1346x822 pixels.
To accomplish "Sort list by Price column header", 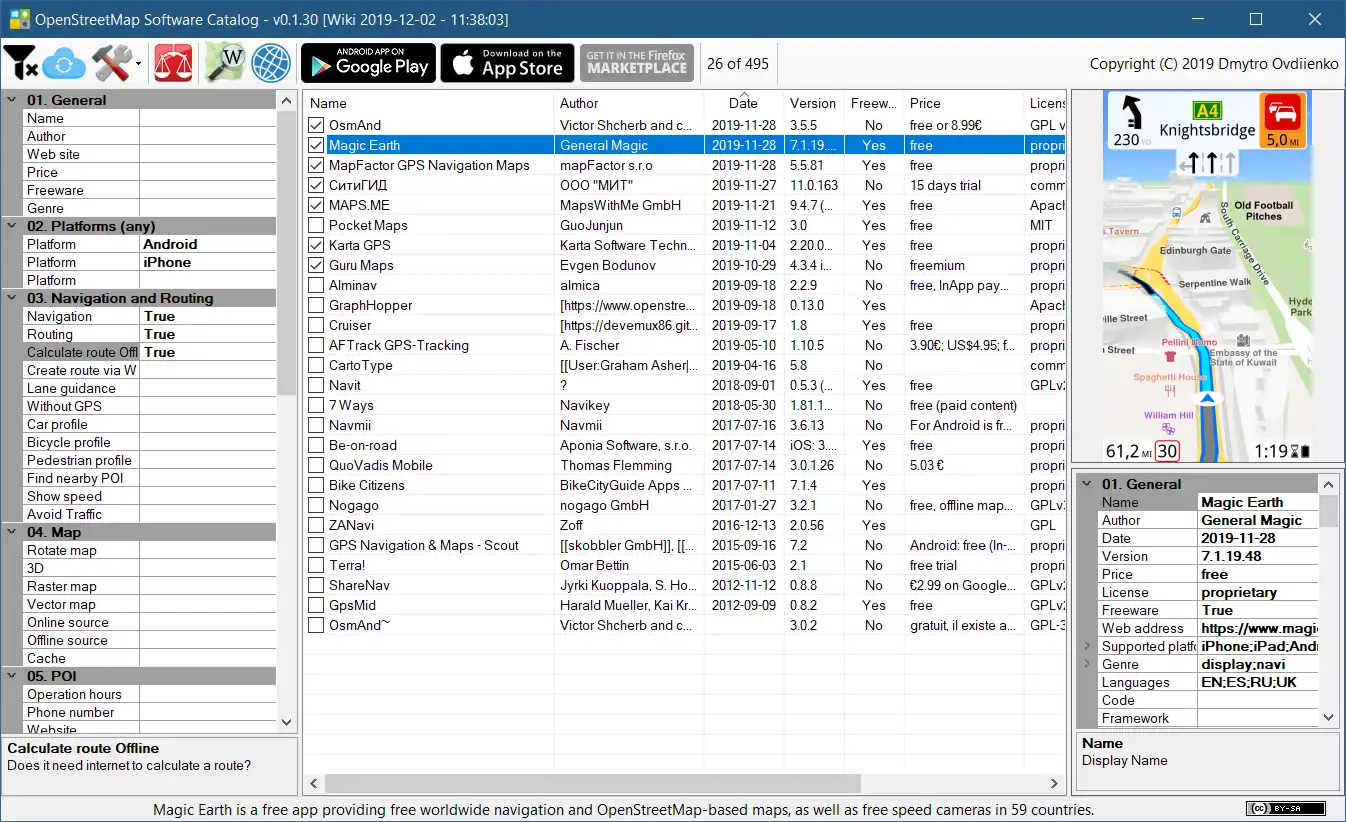I will click(964, 103).
